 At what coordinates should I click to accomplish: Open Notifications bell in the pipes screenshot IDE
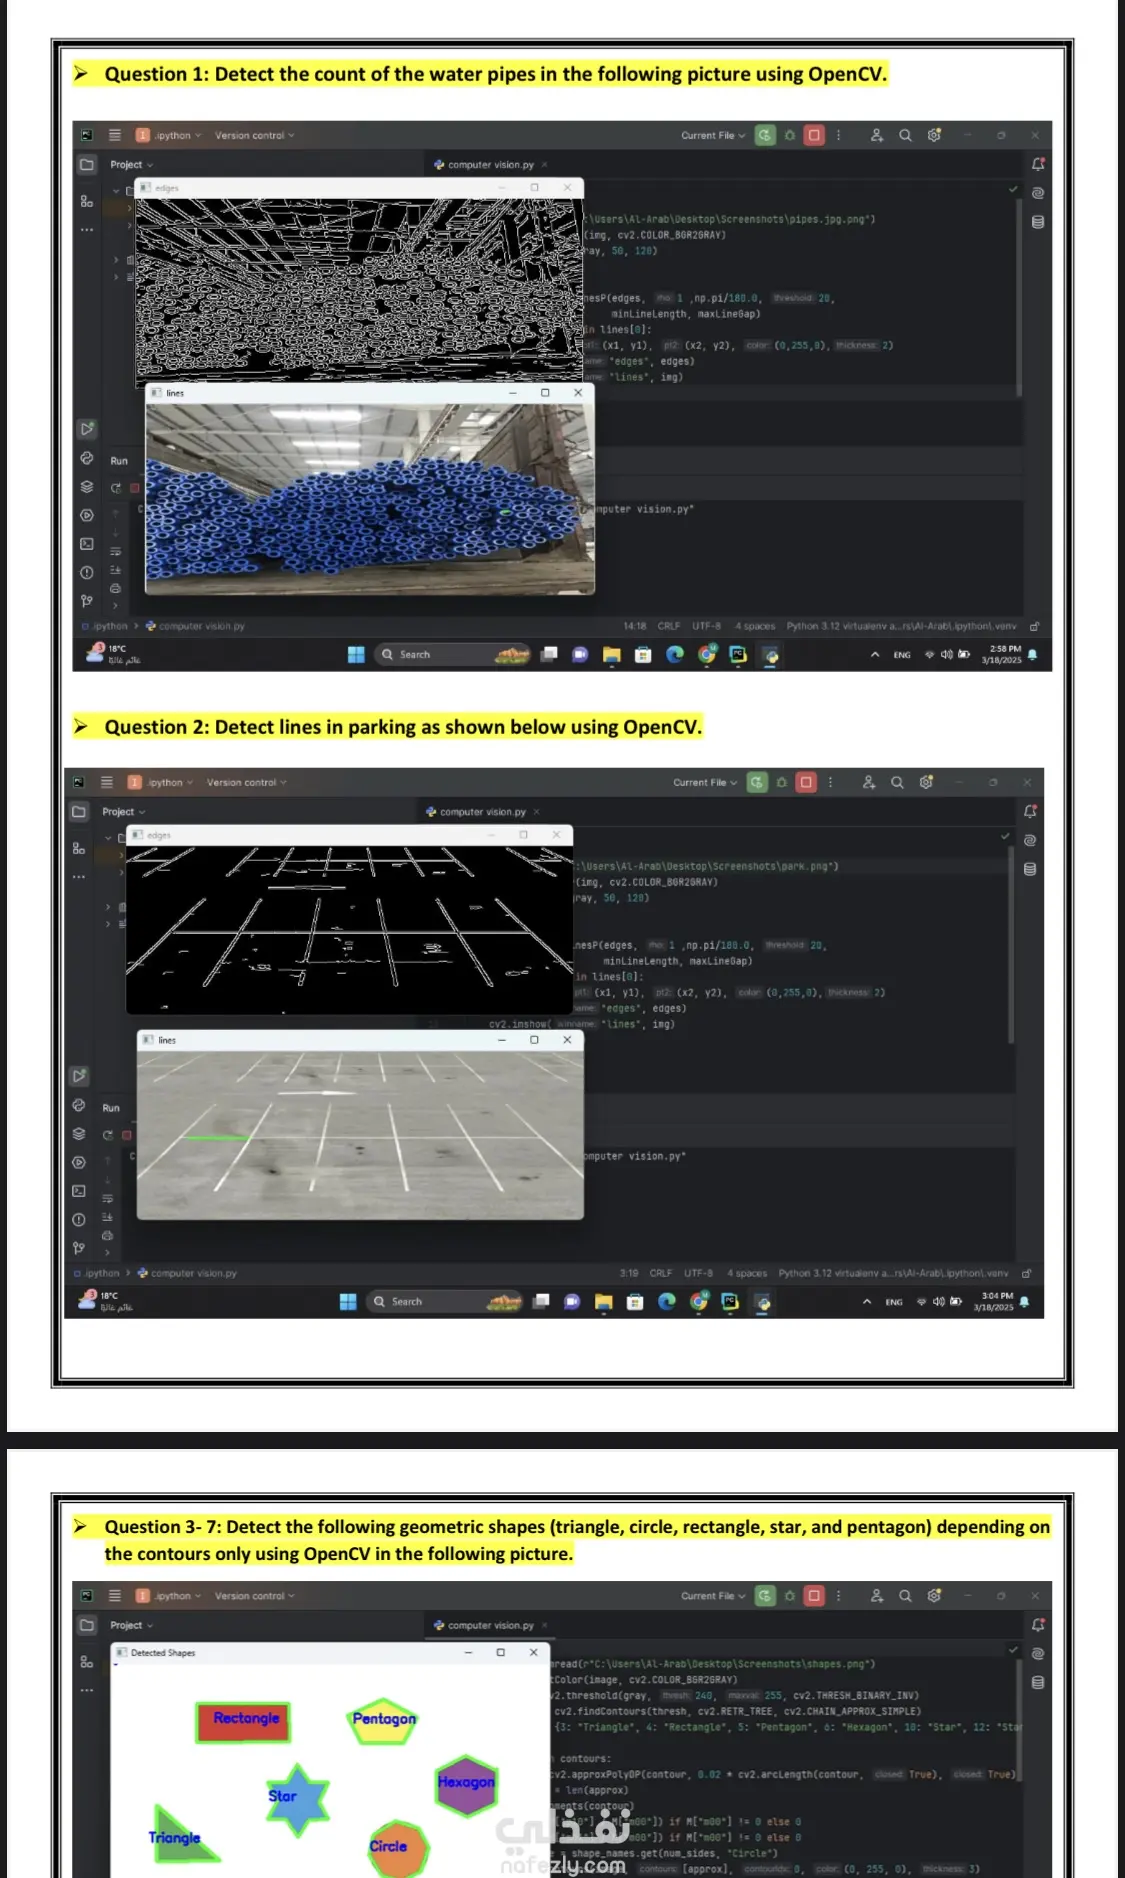pyautogui.click(x=1038, y=164)
